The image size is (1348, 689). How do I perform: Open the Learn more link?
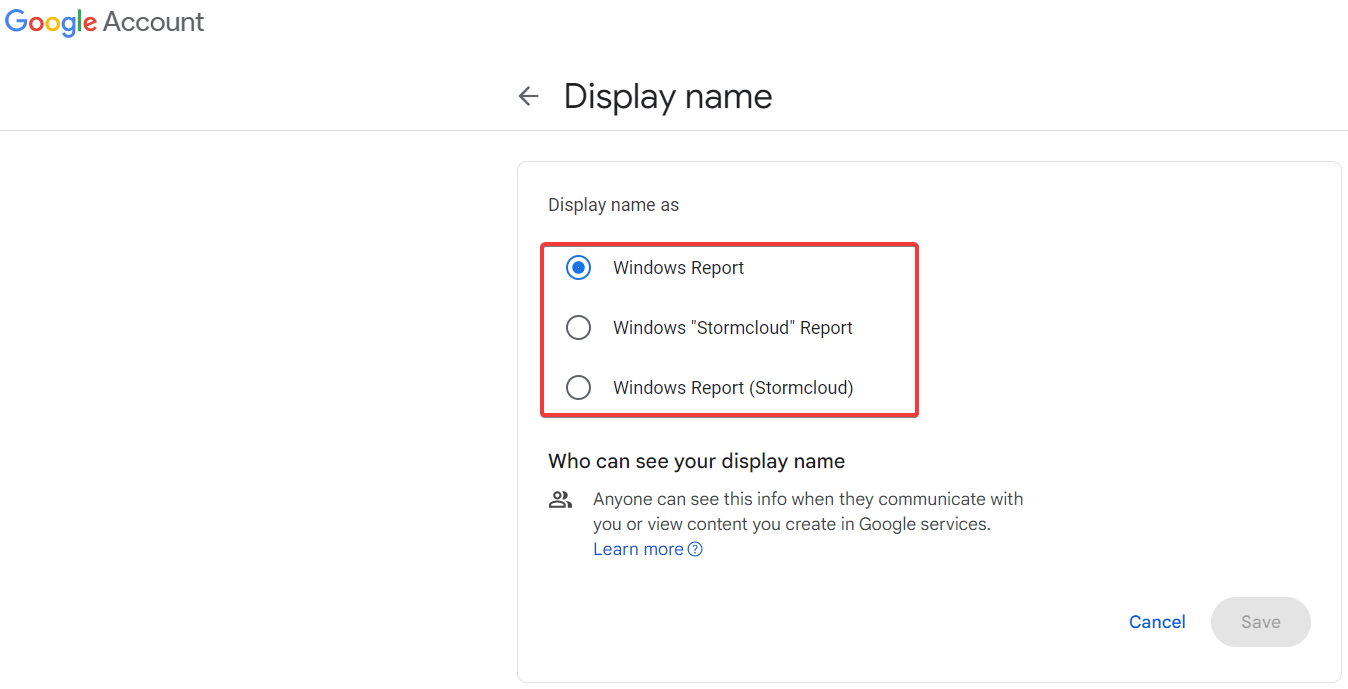pos(638,549)
